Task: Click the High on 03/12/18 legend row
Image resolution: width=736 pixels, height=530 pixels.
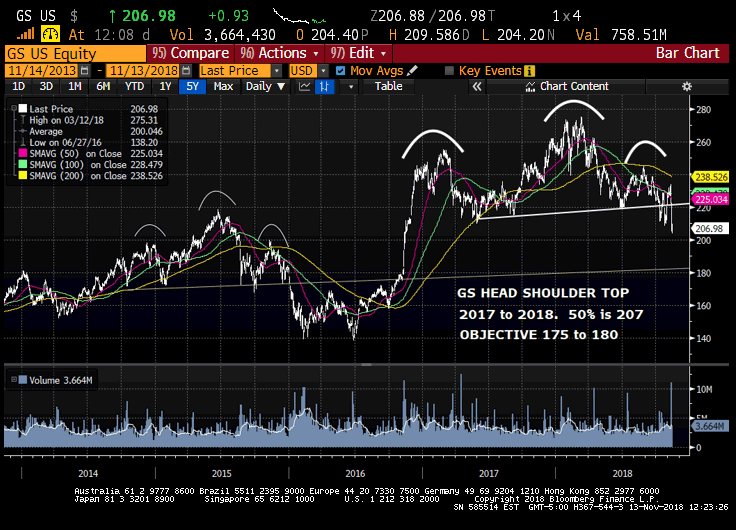Action: pos(88,120)
